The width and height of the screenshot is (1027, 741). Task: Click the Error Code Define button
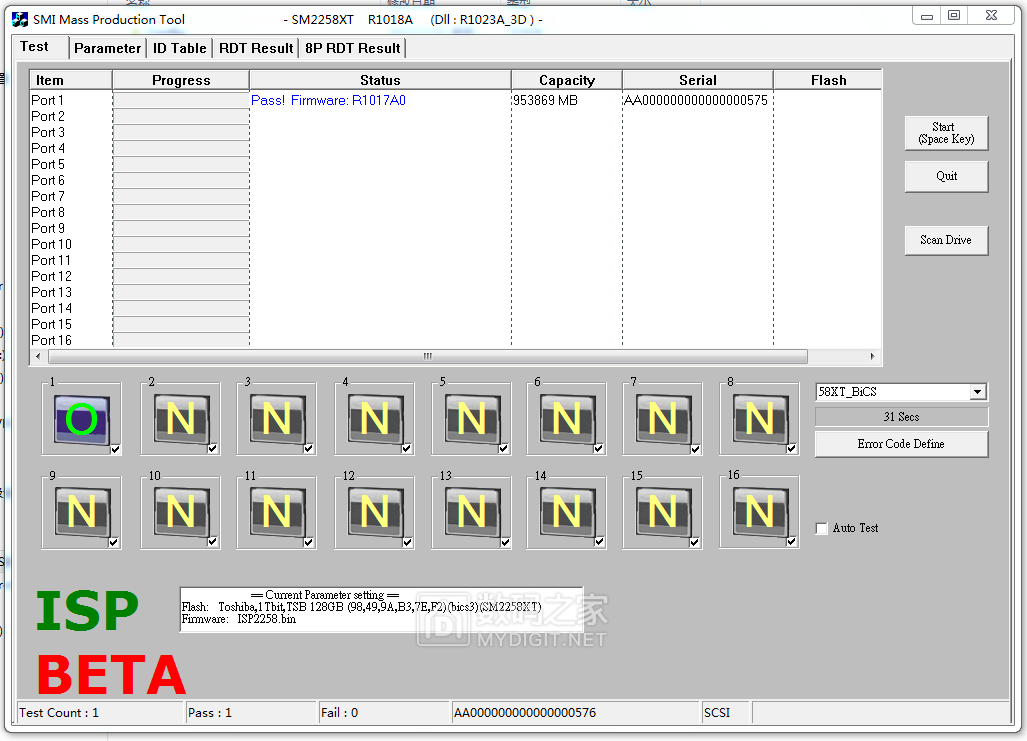click(901, 444)
